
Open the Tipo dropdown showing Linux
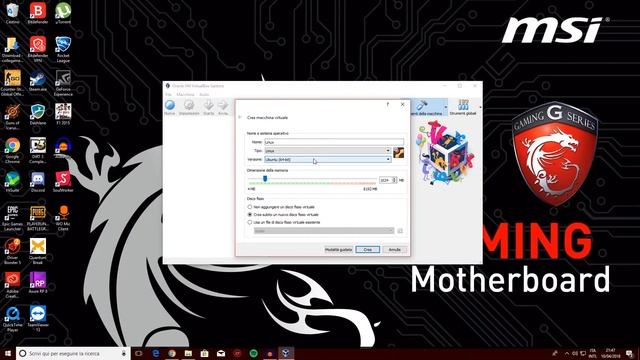pos(328,151)
